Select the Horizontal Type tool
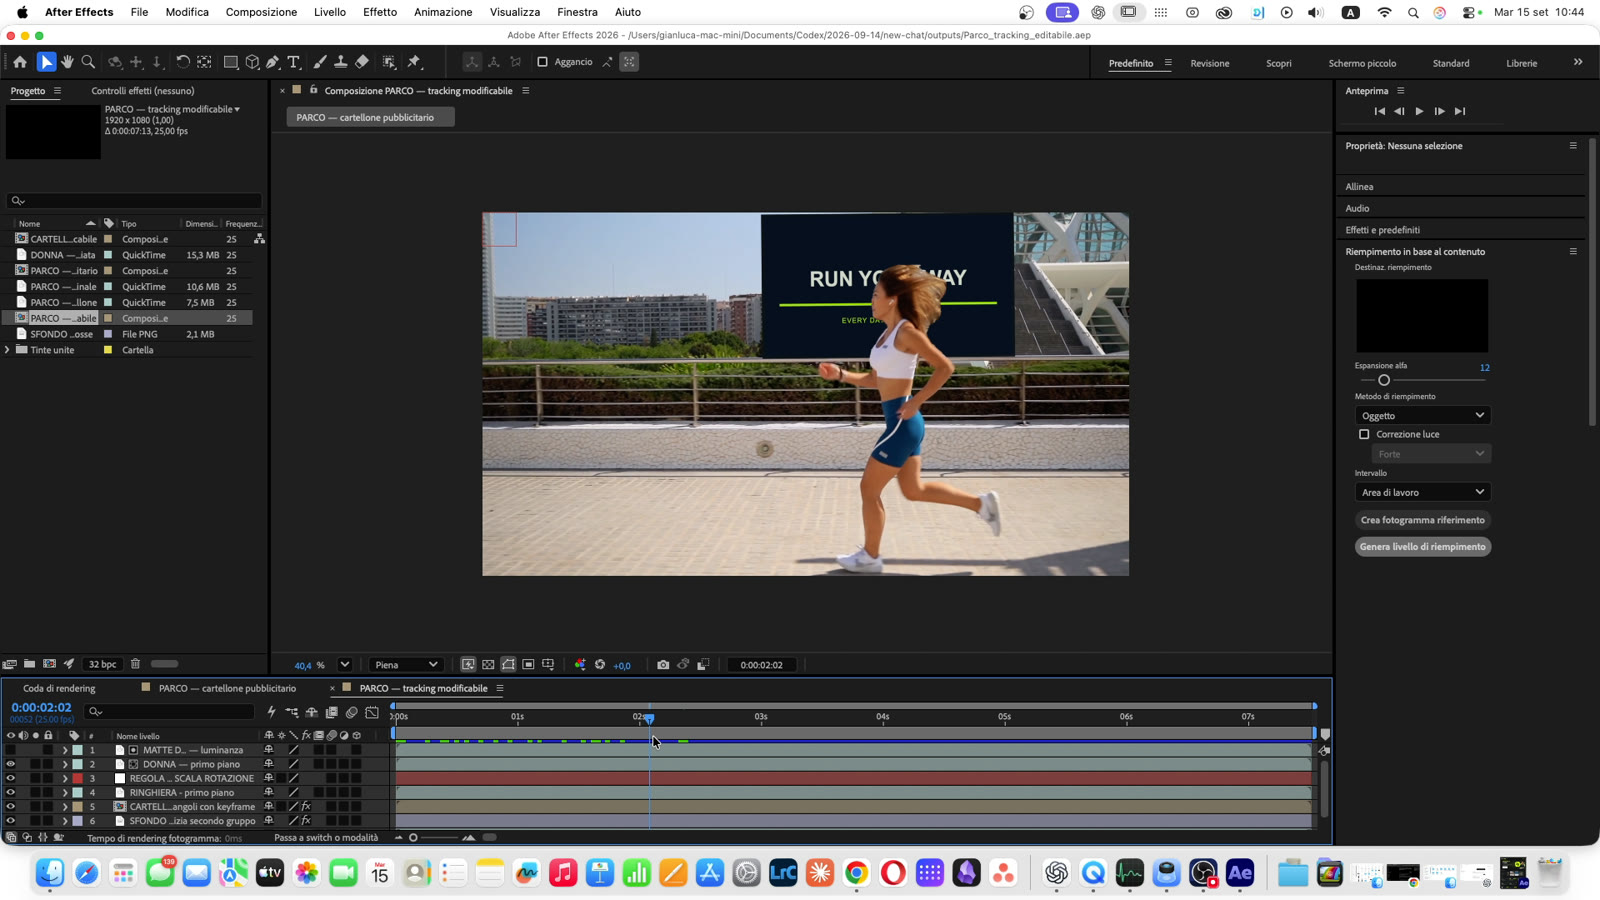Image resolution: width=1600 pixels, height=900 pixels. [294, 62]
